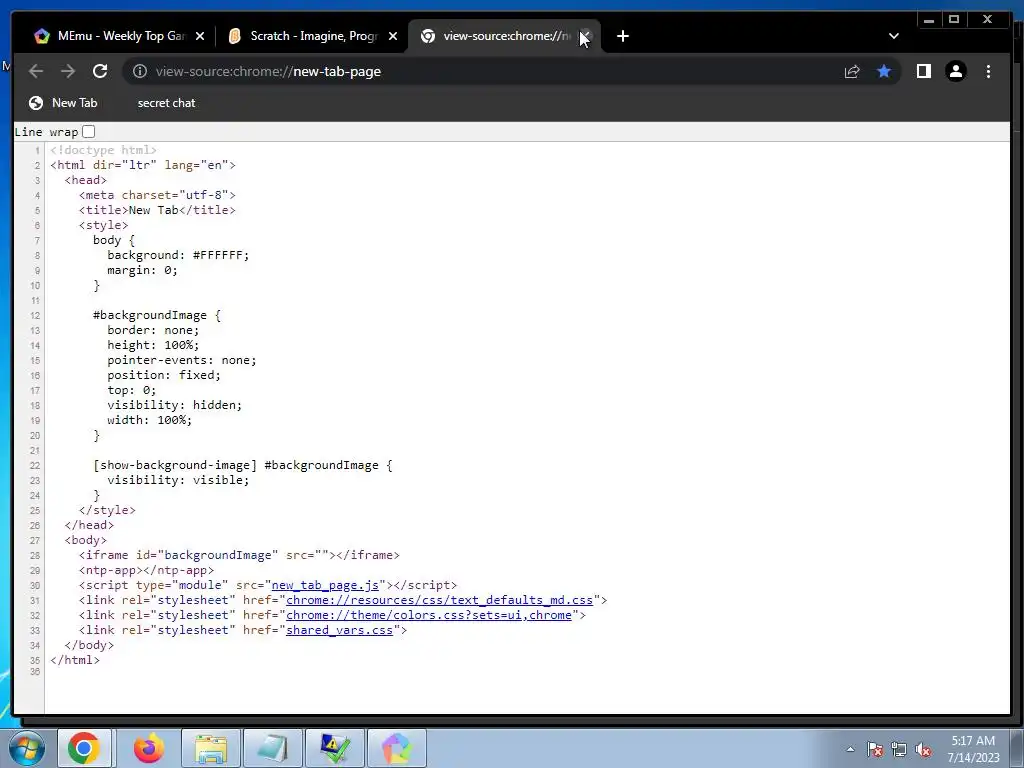Image resolution: width=1024 pixels, height=768 pixels.
Task: Click the '<meta charset="utf-8">' line
Action: pos(157,195)
